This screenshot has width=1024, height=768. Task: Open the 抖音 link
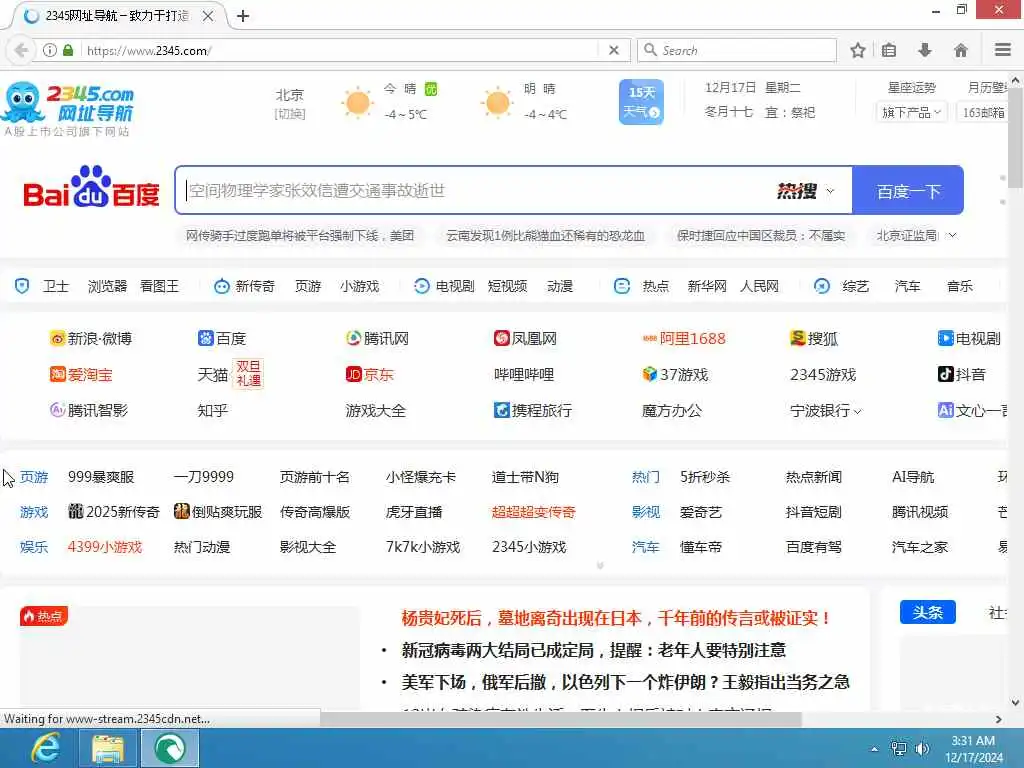point(961,374)
